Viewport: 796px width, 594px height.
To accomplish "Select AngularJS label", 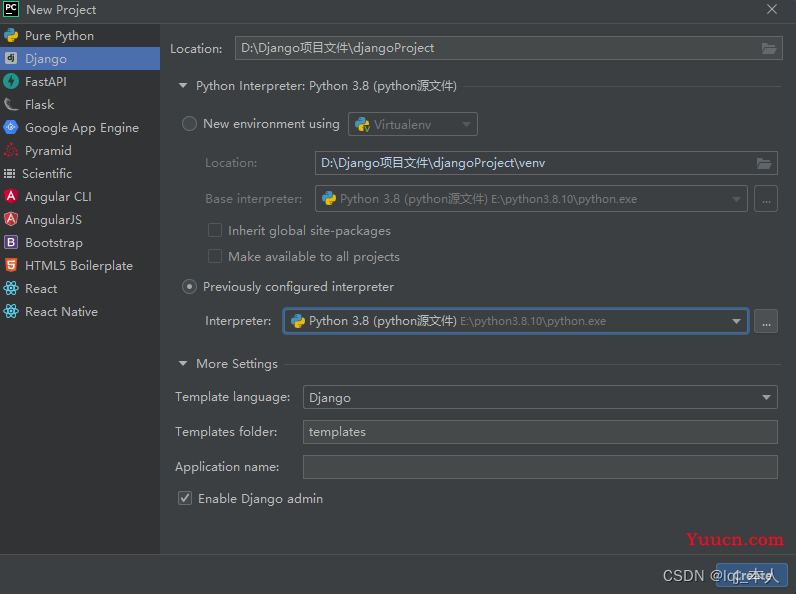I will (x=53, y=220).
